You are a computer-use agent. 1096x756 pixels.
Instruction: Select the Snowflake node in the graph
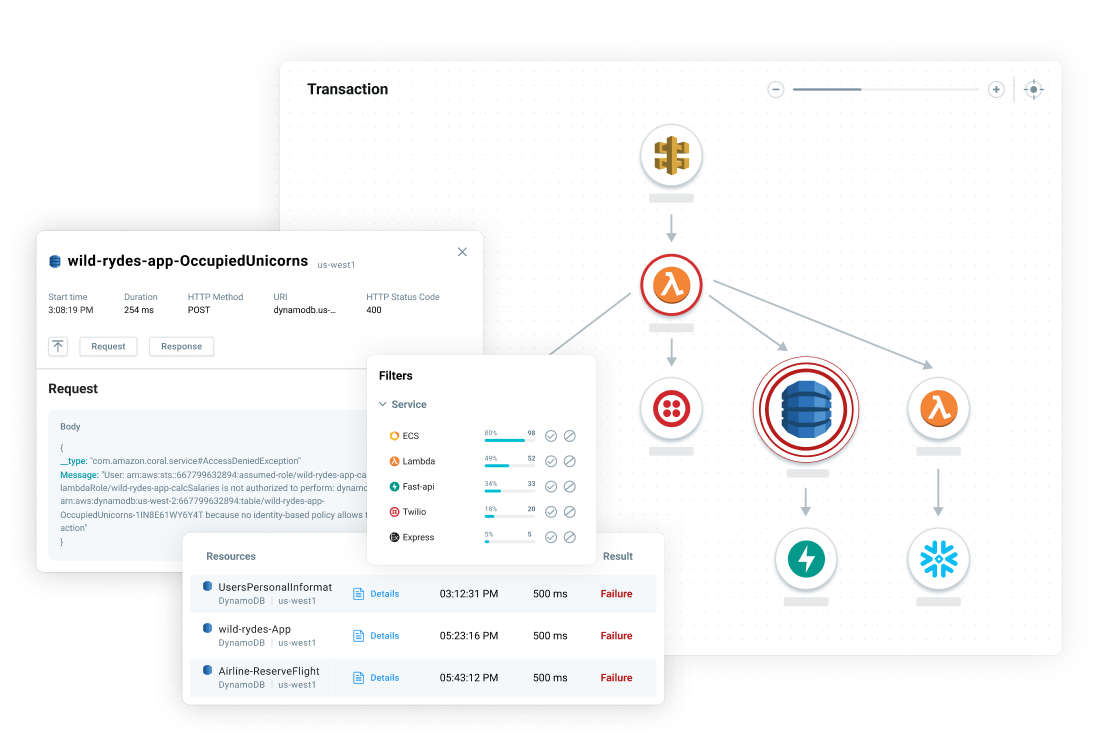pyautogui.click(x=938, y=559)
